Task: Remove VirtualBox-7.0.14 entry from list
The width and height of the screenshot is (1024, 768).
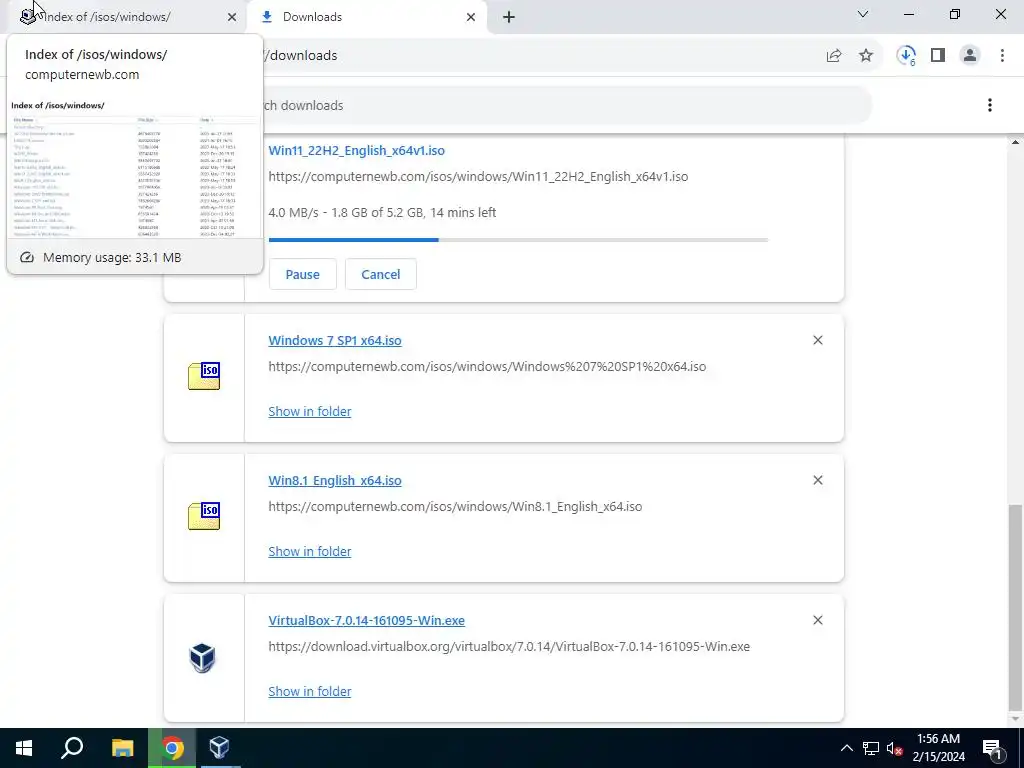Action: [x=818, y=620]
